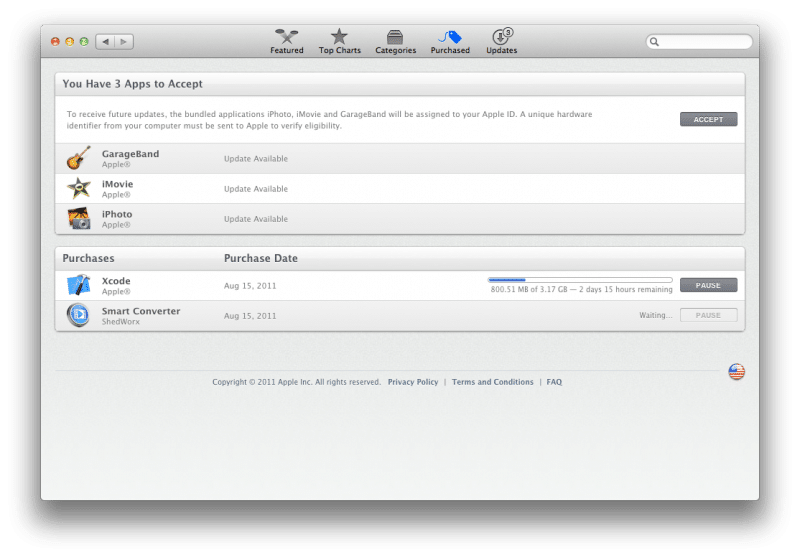This screenshot has height=557, width=800.
Task: Click the Smart Converter app icon
Action: click(79, 315)
